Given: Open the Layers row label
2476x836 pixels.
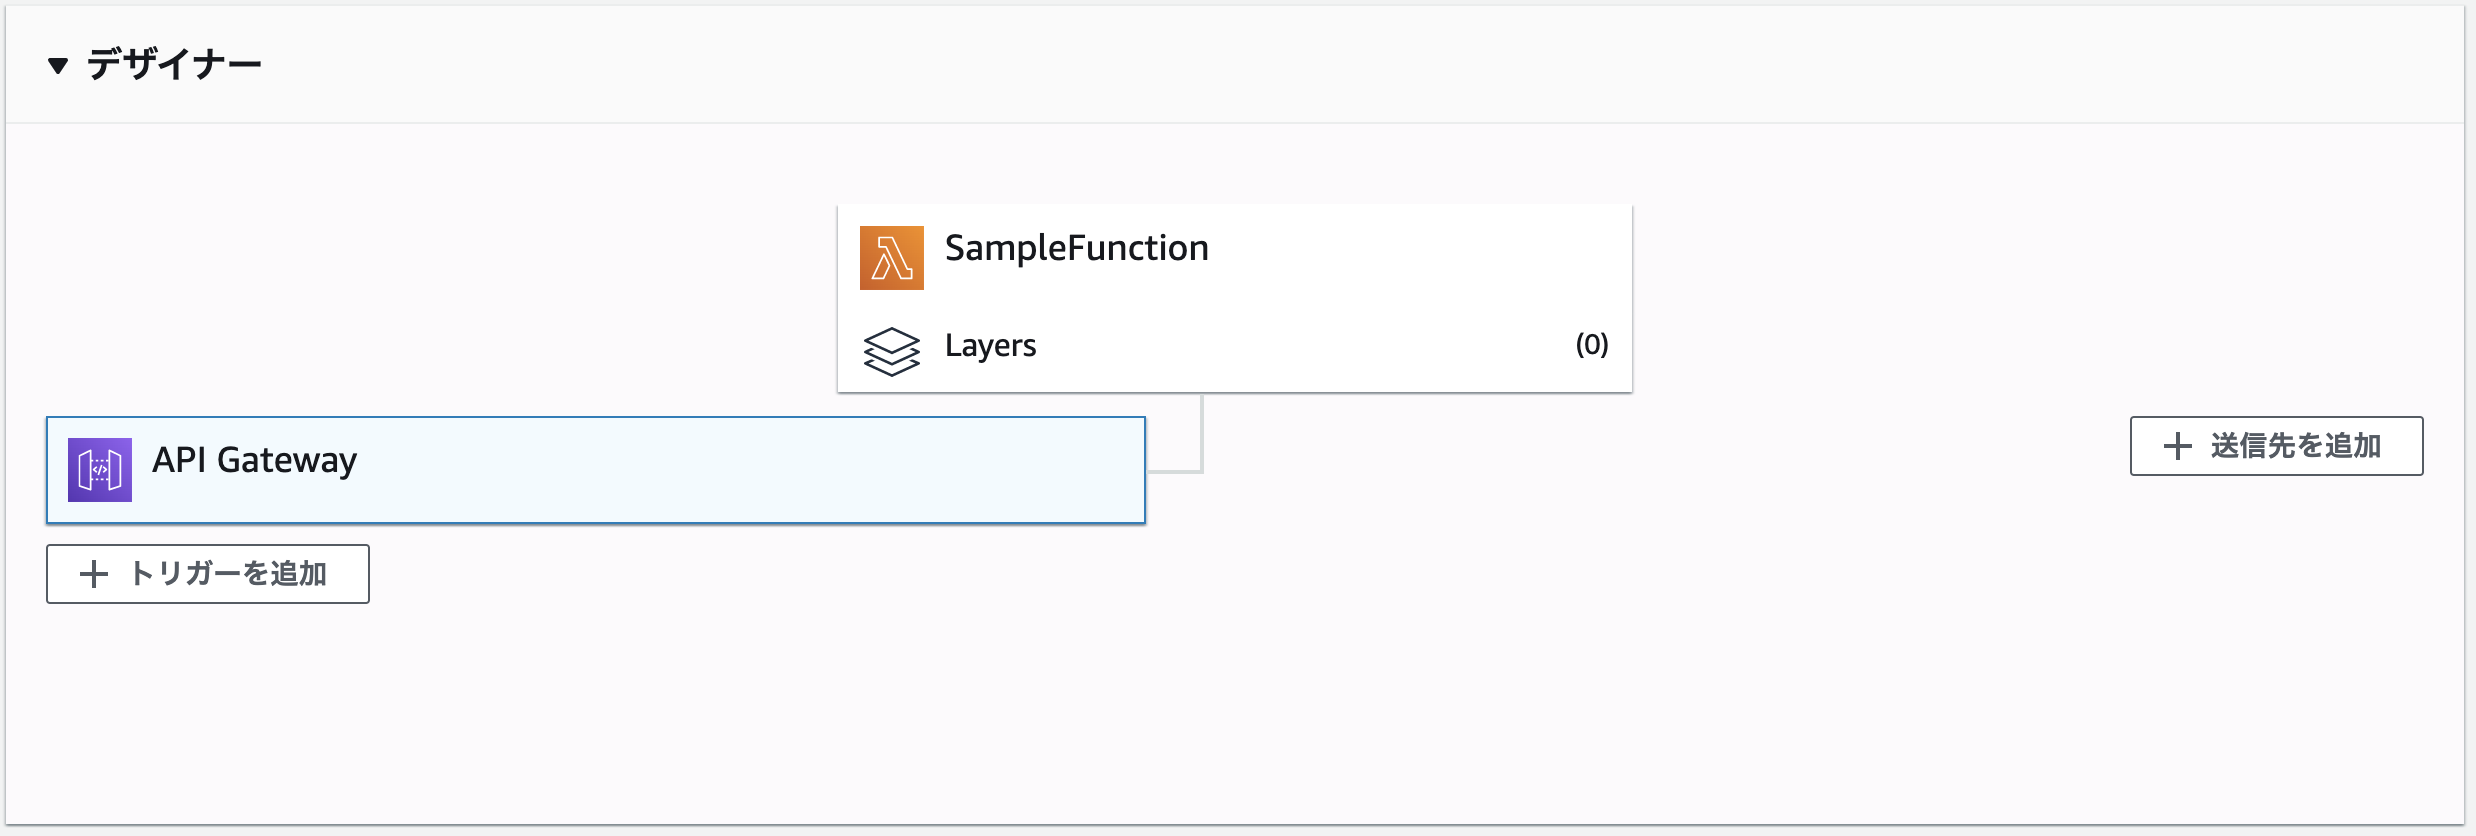Looking at the screenshot, I should 990,346.
